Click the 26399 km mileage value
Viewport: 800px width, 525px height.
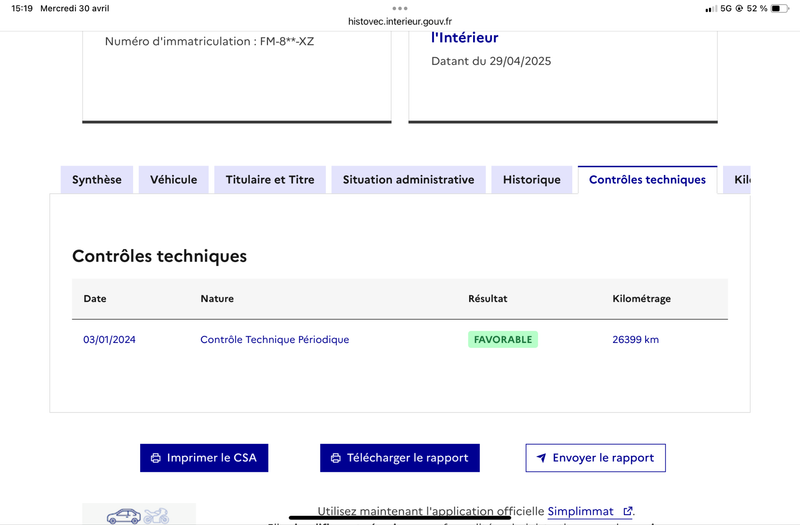[x=636, y=340]
